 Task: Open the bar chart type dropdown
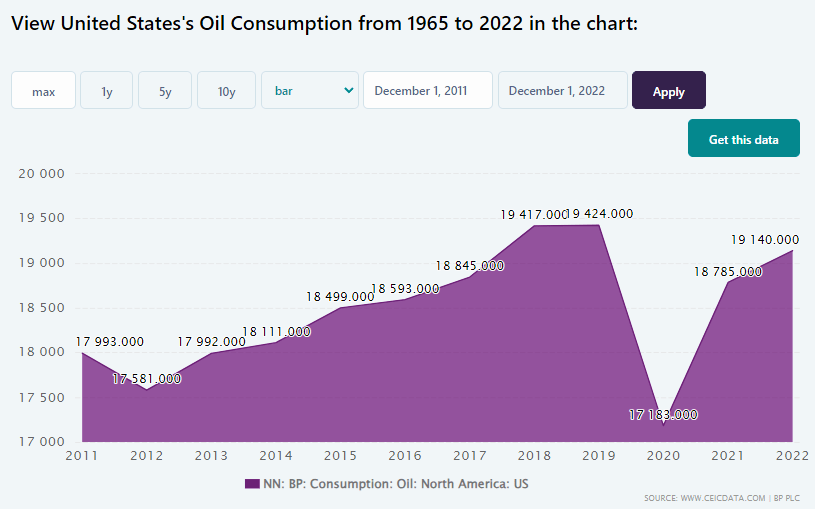[309, 90]
